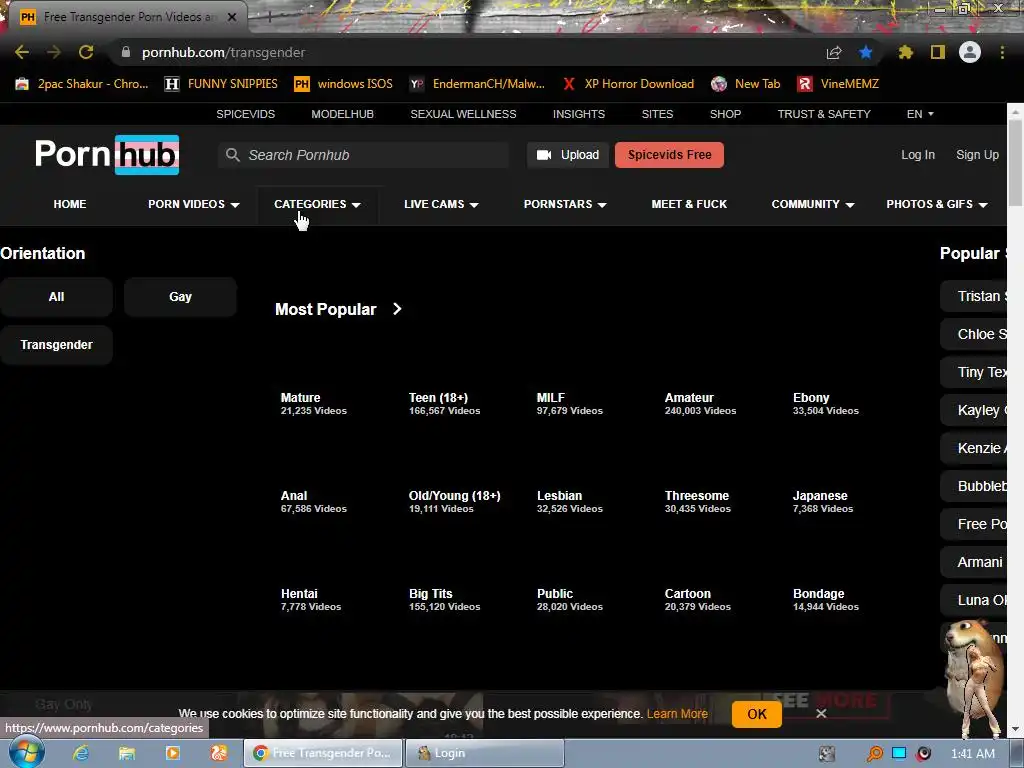Open the Public category entry
This screenshot has height=768, width=1024.
[x=569, y=599]
